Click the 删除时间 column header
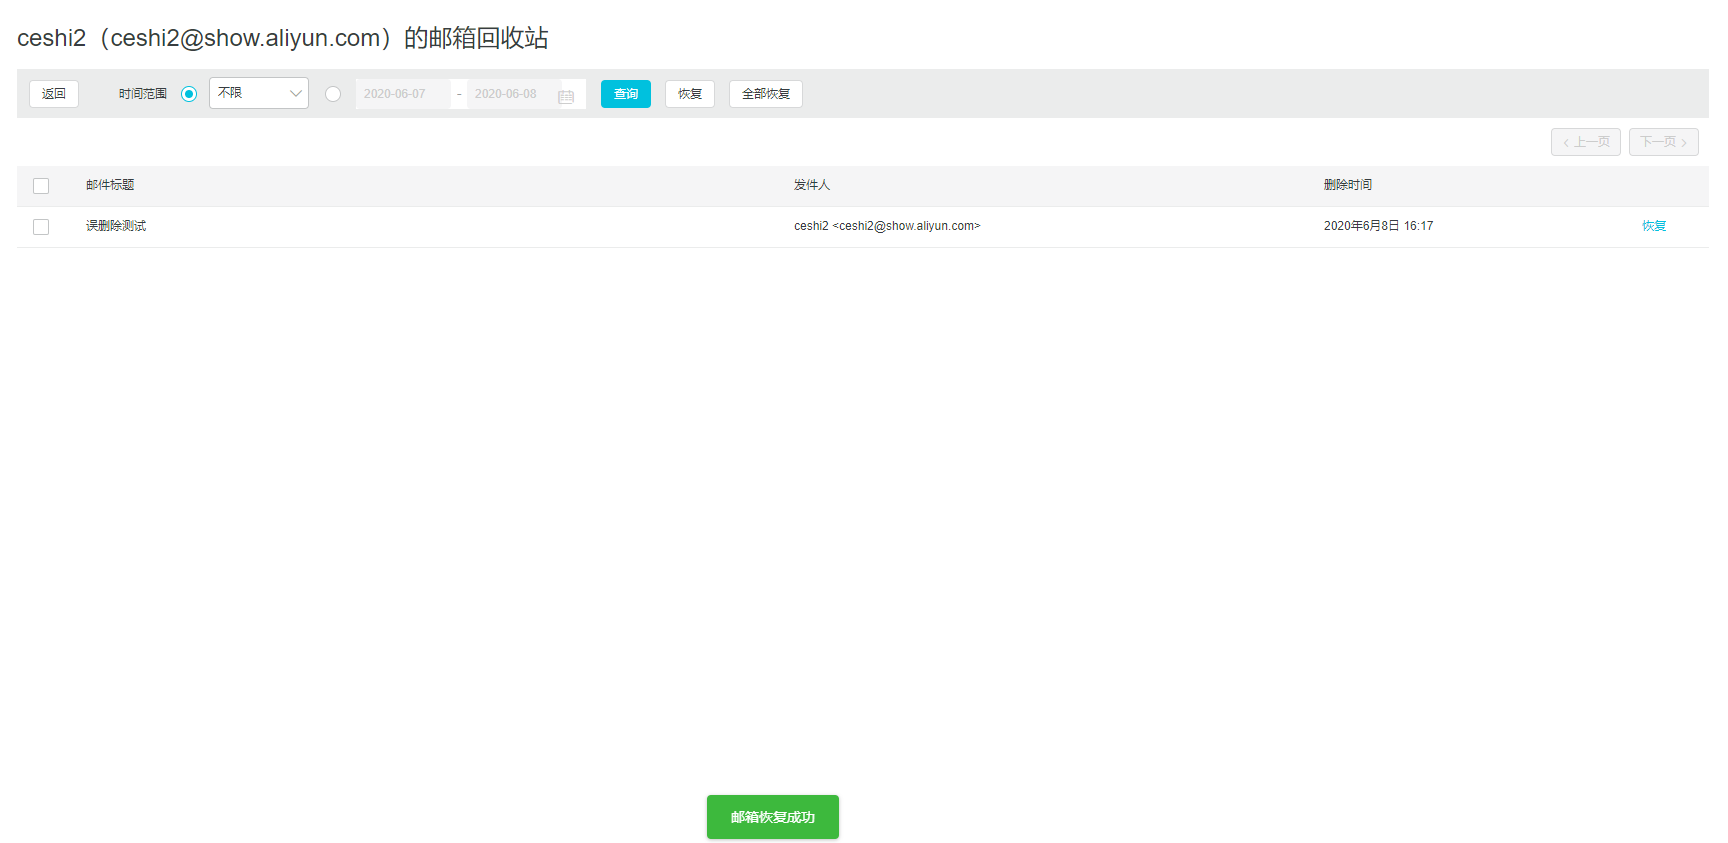 (x=1348, y=185)
